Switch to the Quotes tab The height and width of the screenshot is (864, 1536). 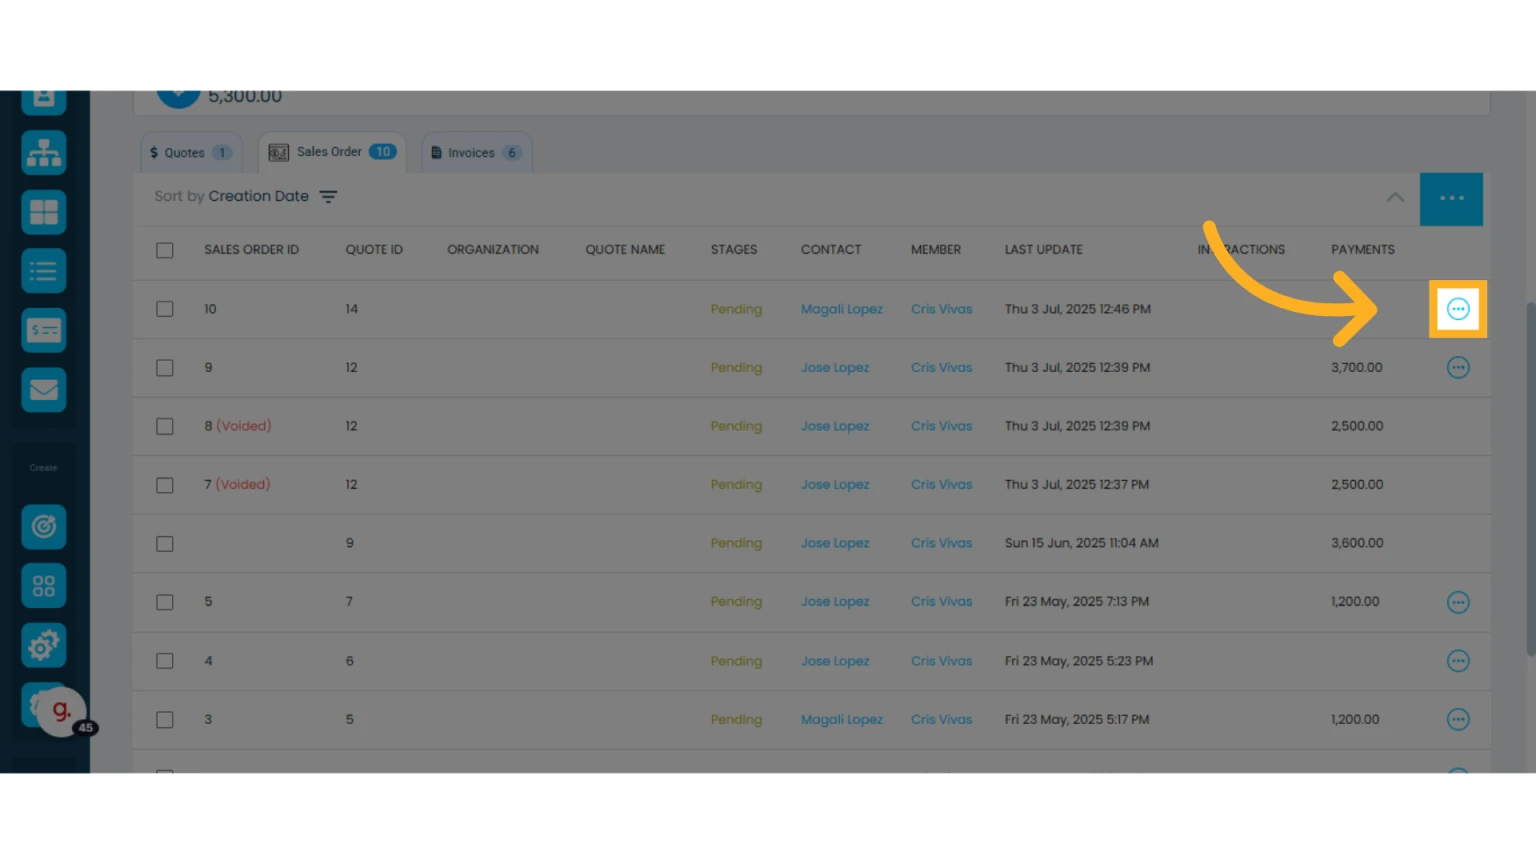pyautogui.click(x=190, y=153)
